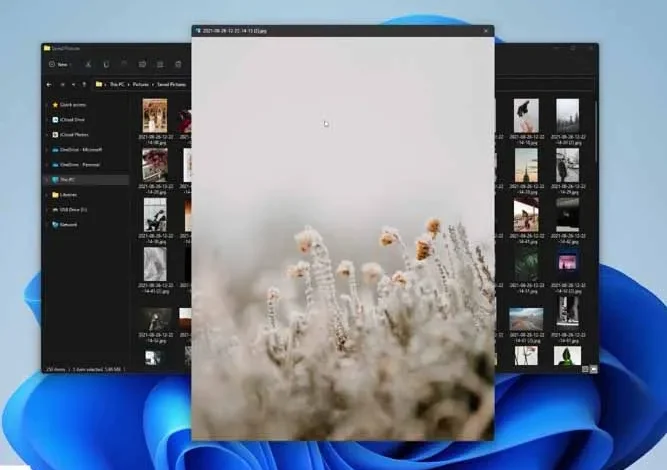Select the dark green leaves thumbnail

526,264
